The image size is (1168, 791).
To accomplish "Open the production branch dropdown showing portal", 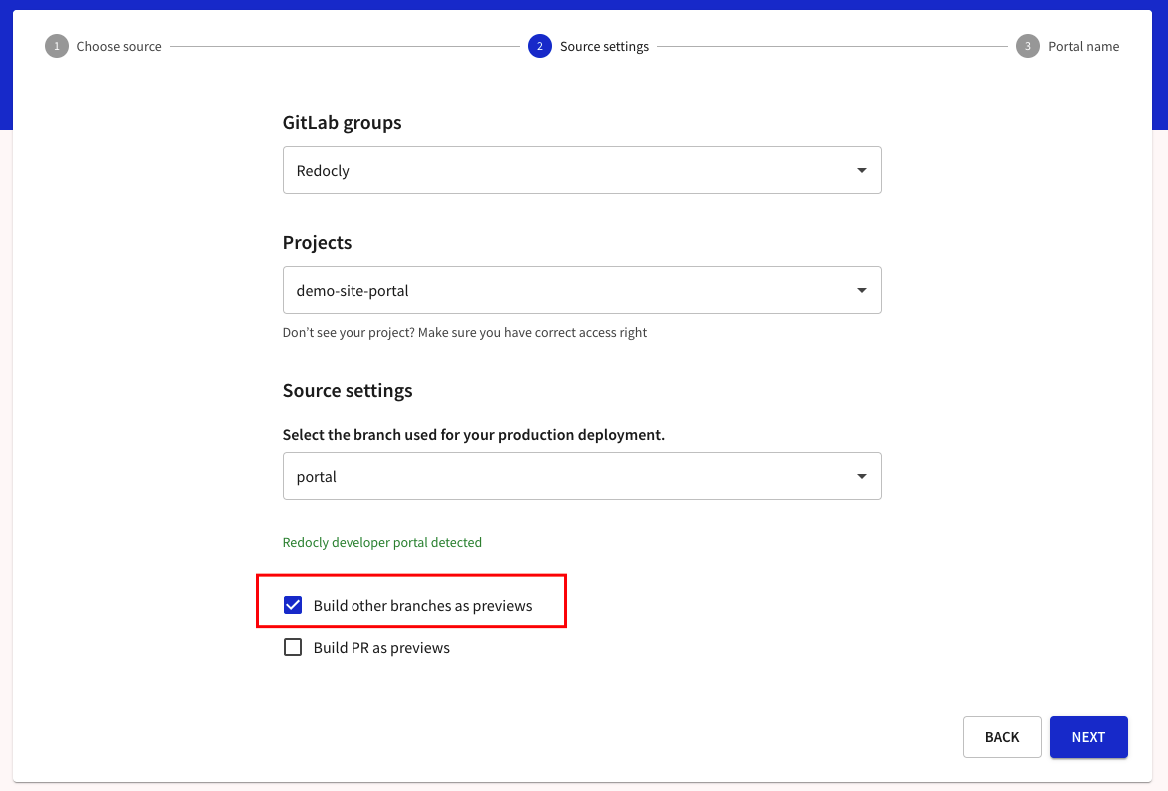I will [582, 477].
